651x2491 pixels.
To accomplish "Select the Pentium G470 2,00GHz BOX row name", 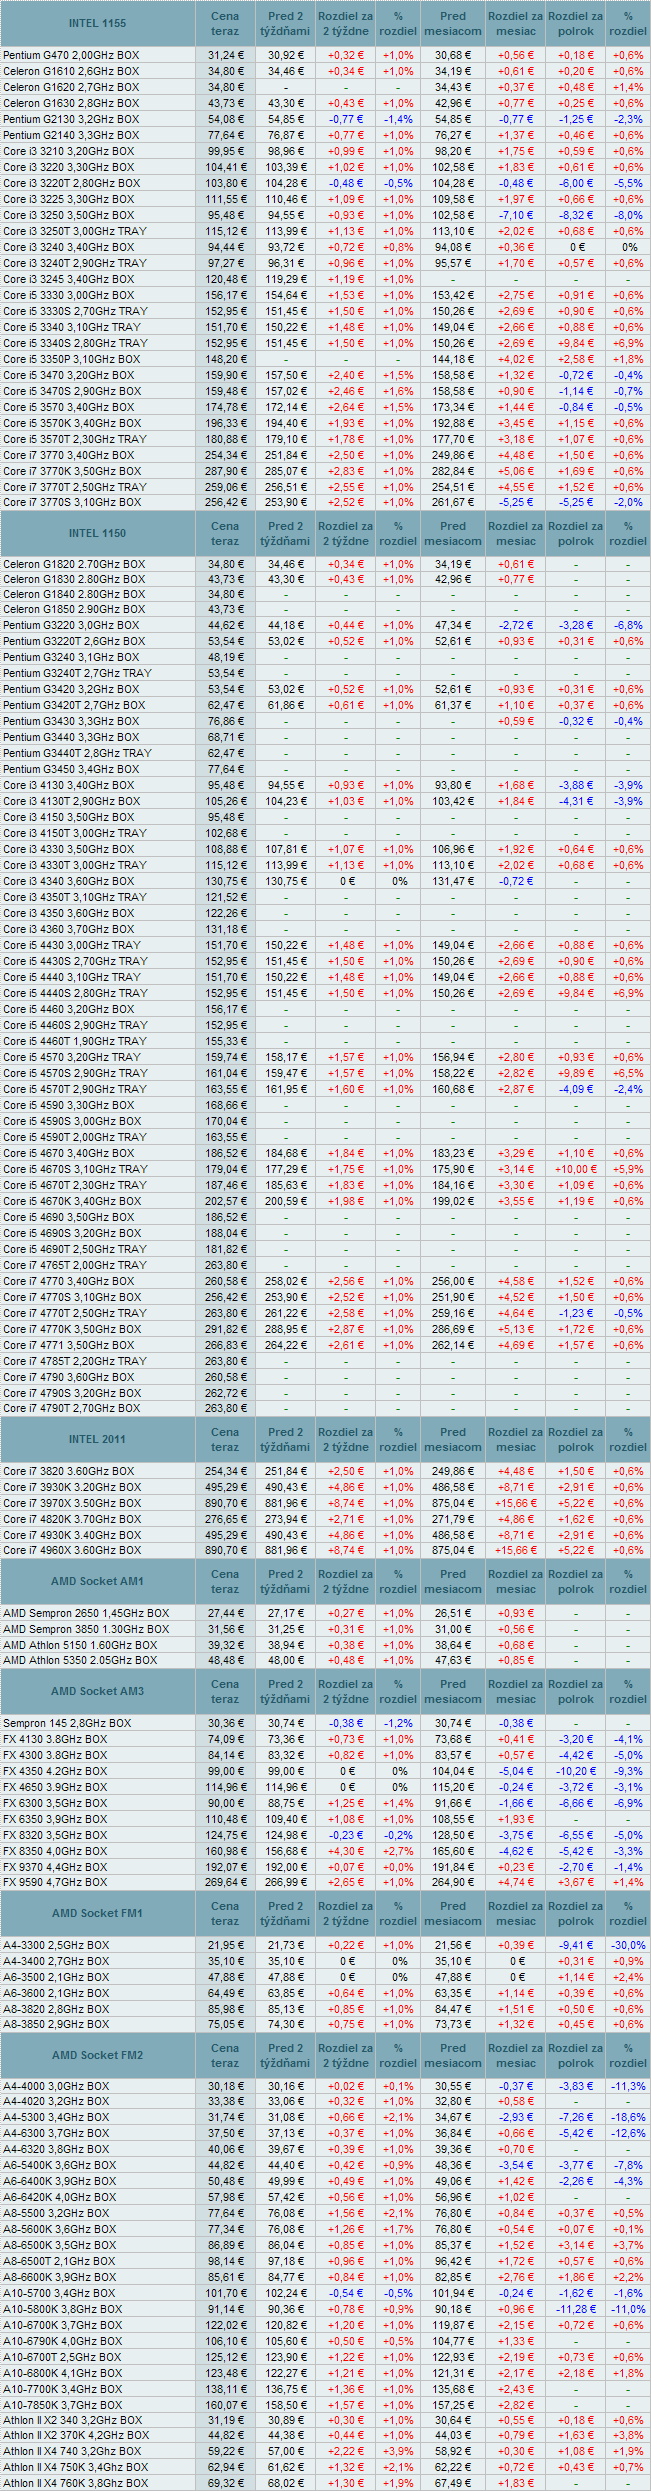I will point(71,55).
